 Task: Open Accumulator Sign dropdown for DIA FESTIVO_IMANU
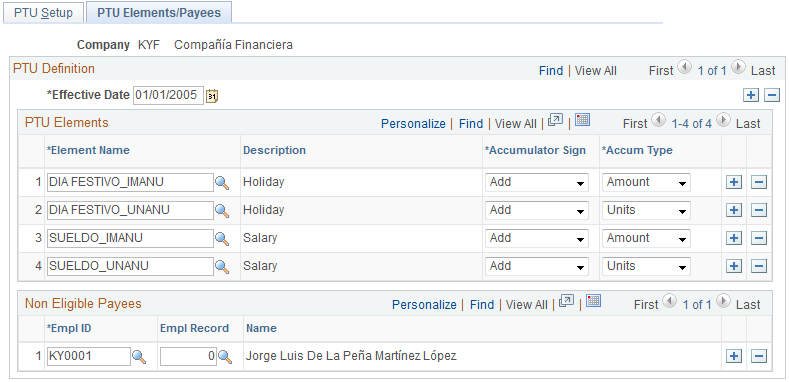pyautogui.click(x=537, y=182)
